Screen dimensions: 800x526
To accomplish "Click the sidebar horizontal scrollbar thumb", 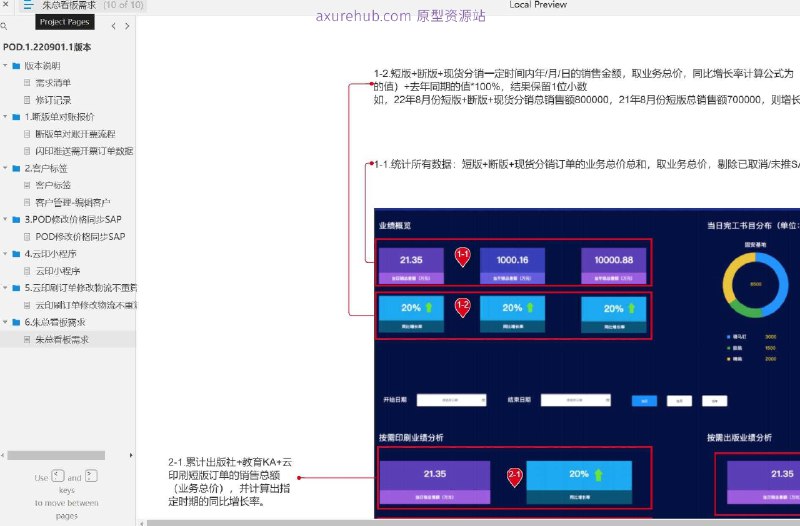I will [x=56, y=455].
